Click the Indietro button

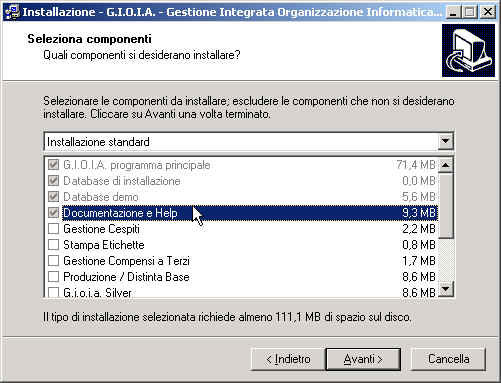(x=287, y=359)
